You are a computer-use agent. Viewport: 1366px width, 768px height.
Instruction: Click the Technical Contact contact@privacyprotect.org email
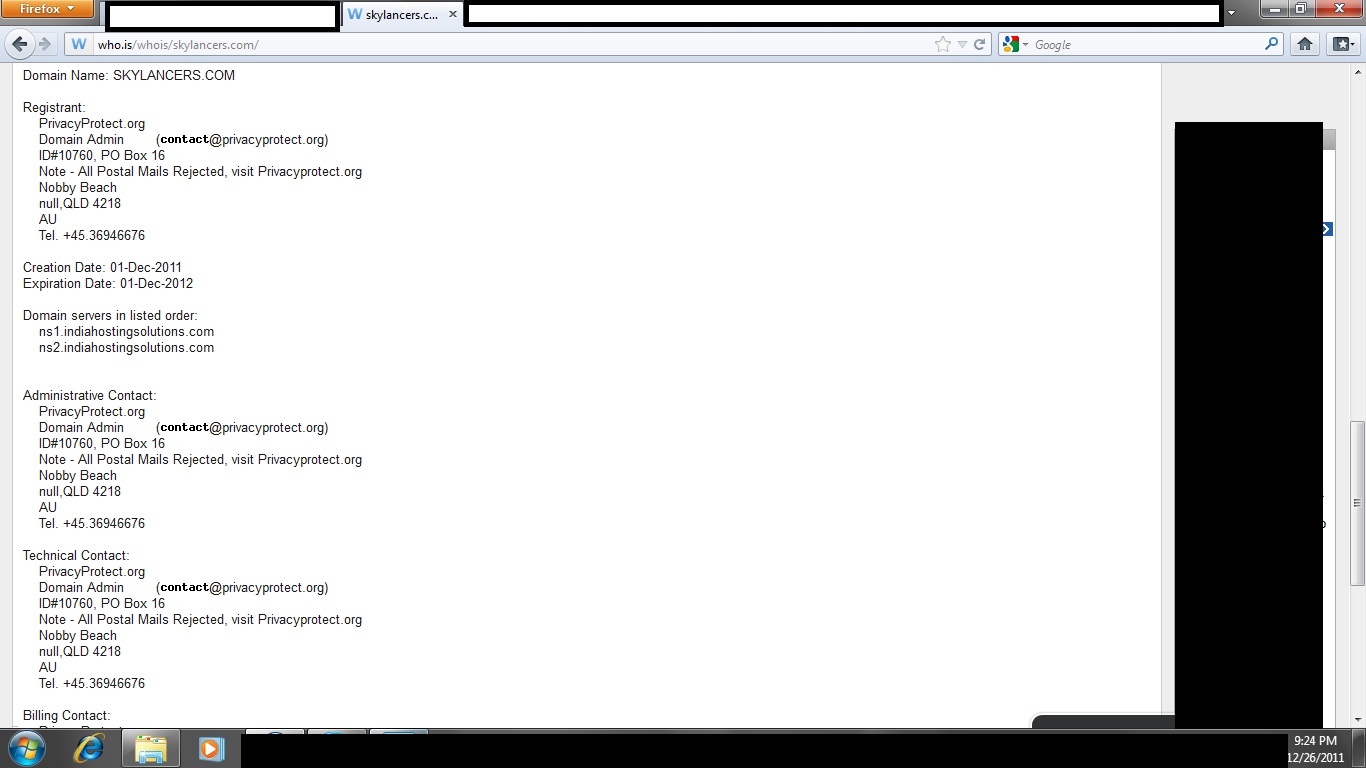[242, 587]
